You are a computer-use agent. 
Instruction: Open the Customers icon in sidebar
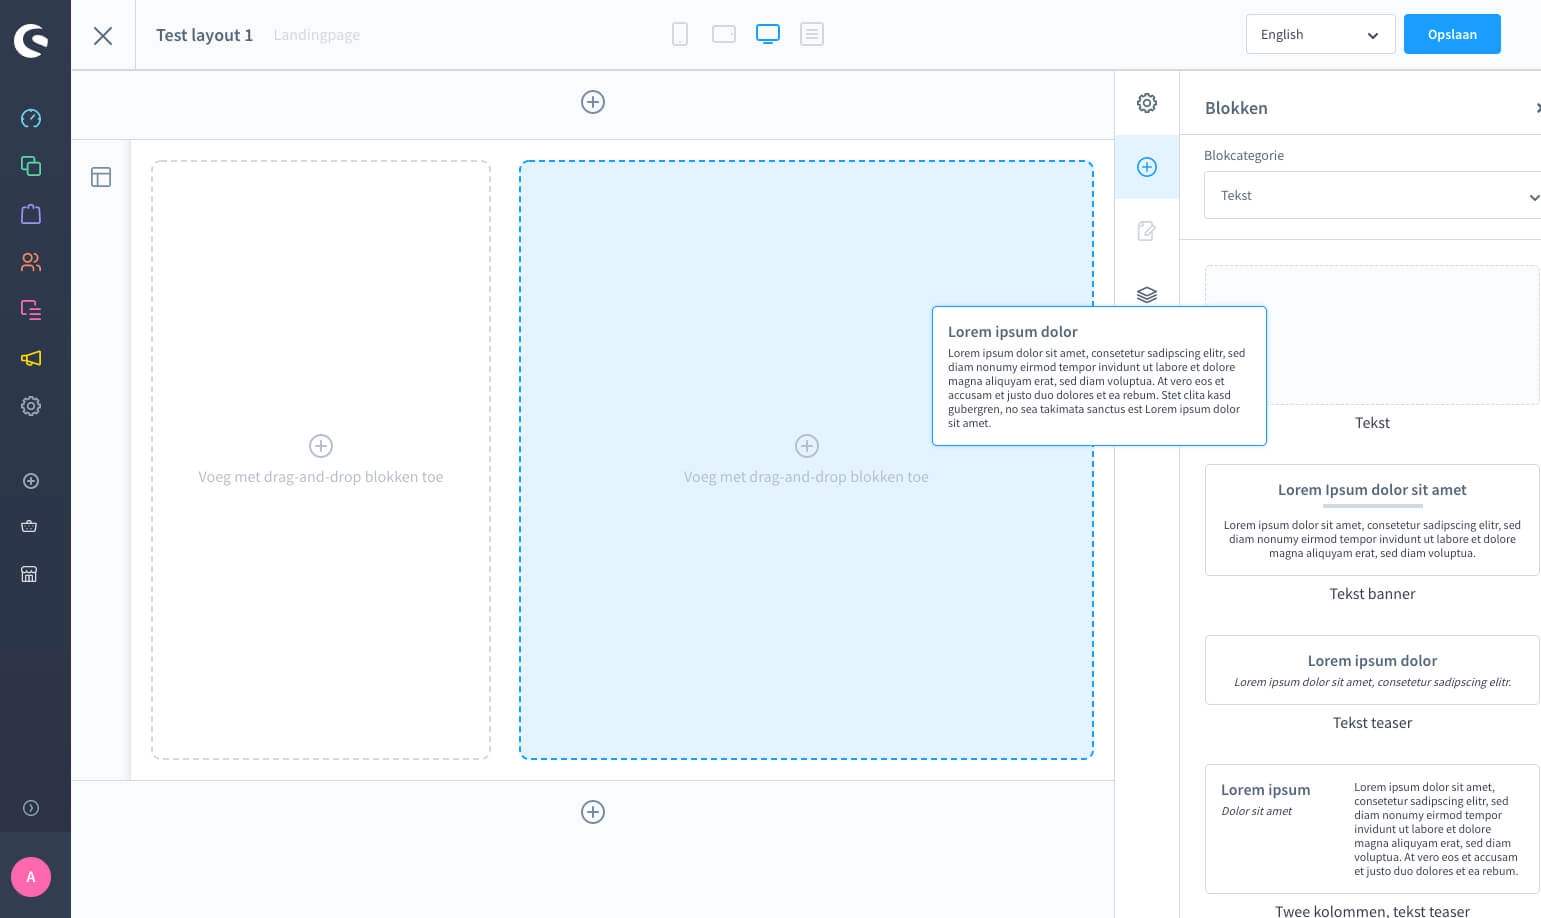[31, 262]
